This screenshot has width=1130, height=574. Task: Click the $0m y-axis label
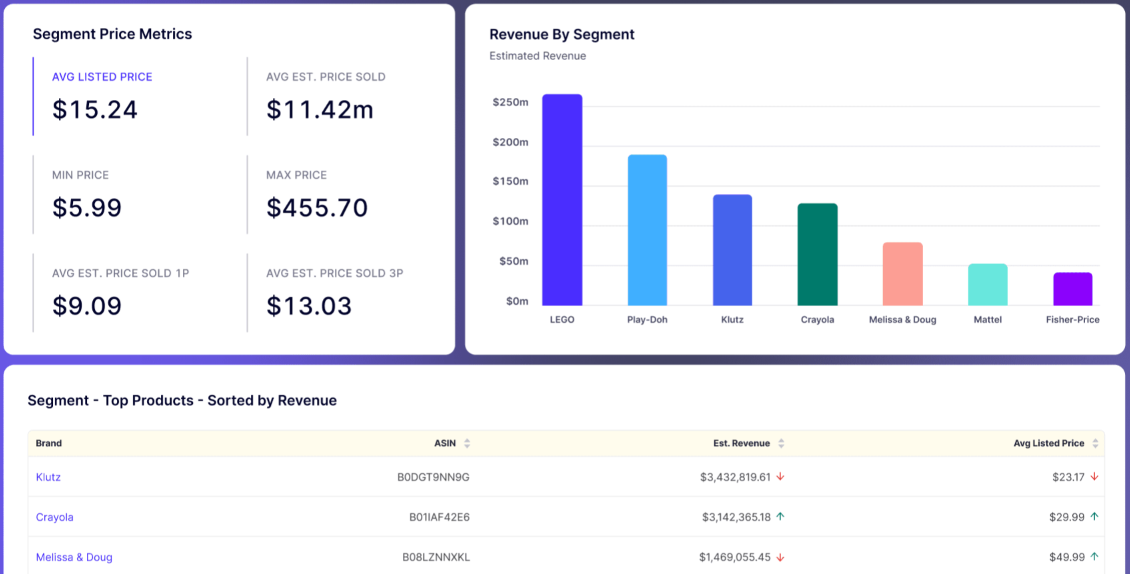[517, 301]
